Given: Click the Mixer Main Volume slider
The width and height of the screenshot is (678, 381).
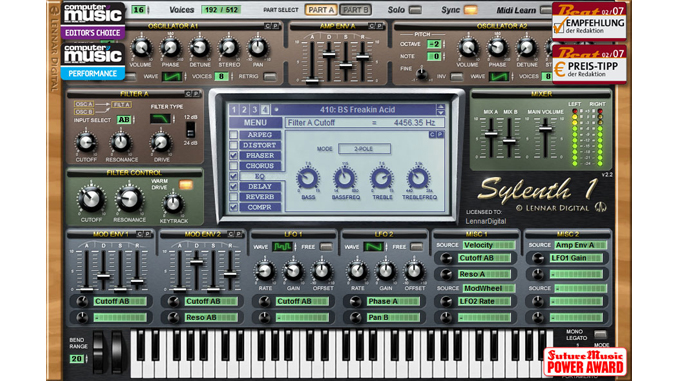Looking at the screenshot, I should tap(546, 129).
